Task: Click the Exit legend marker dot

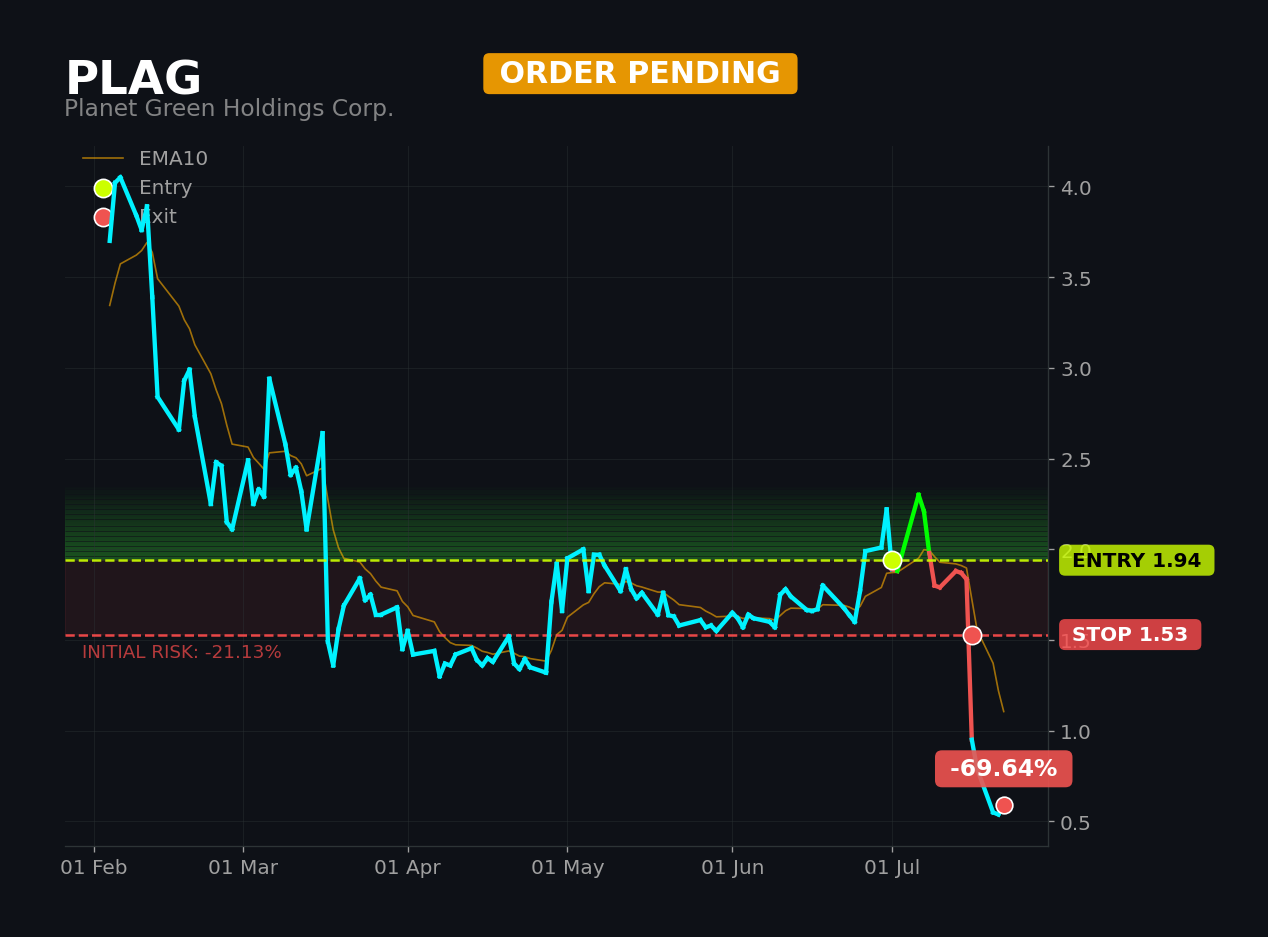Action: 103,217
